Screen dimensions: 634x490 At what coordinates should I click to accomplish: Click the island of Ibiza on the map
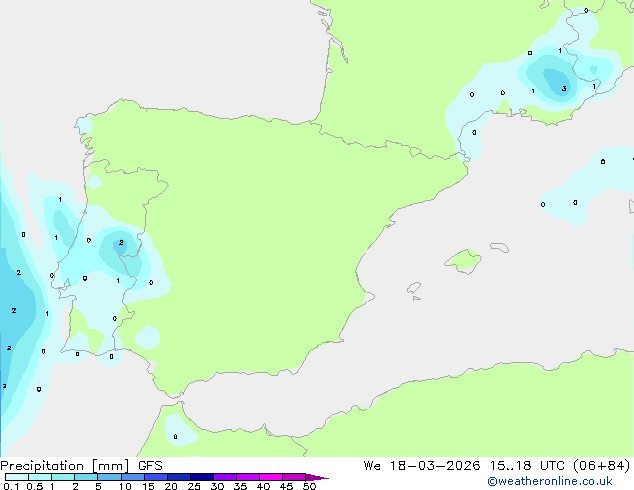point(414,289)
